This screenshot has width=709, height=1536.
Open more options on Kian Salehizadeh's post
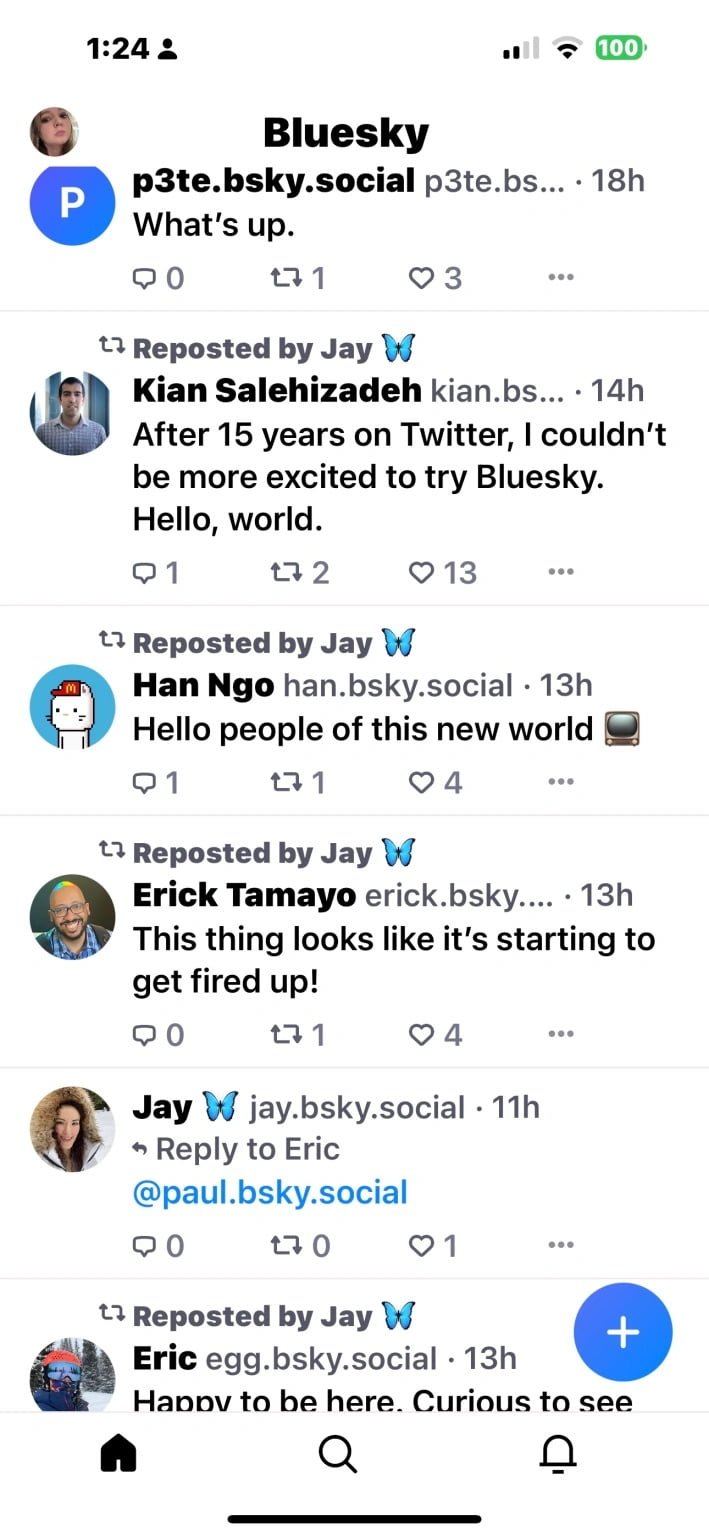point(560,572)
